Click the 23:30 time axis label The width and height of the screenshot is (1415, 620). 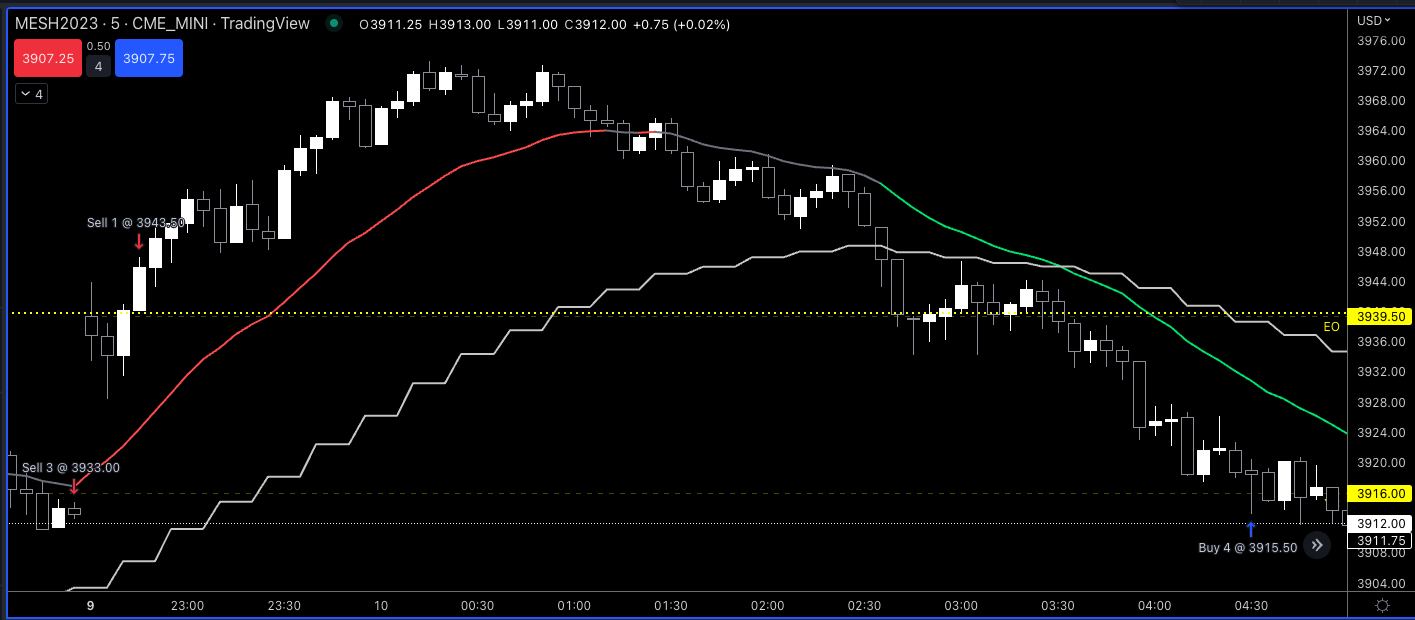pos(285,606)
